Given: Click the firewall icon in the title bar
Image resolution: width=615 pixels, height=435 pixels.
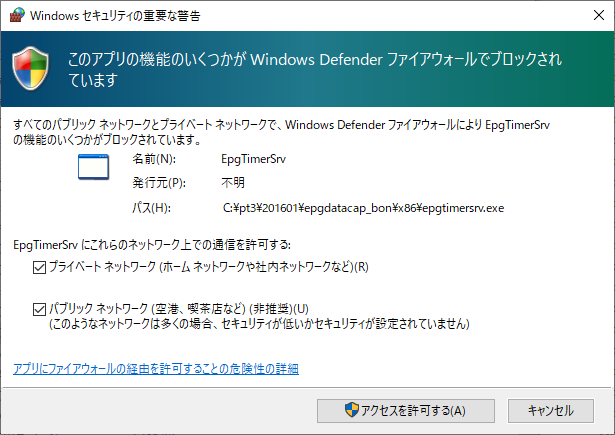Looking at the screenshot, I should coord(17,15).
